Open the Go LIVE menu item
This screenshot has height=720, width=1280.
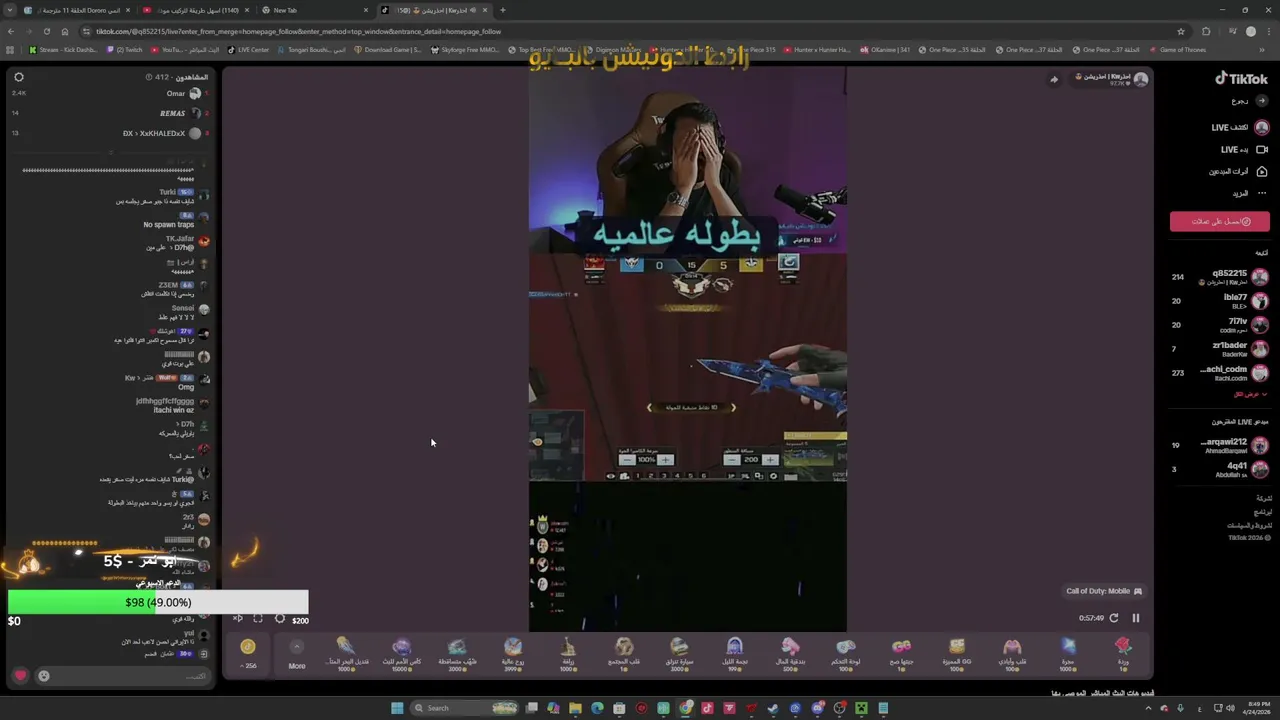1244,150
